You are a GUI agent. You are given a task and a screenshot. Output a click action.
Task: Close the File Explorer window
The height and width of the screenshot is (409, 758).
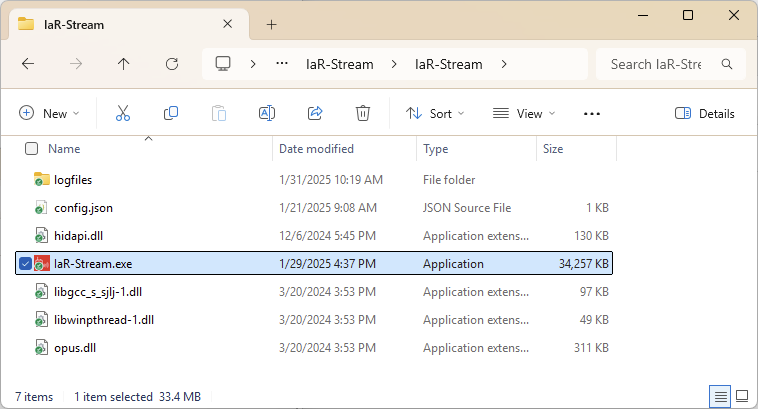click(x=734, y=15)
